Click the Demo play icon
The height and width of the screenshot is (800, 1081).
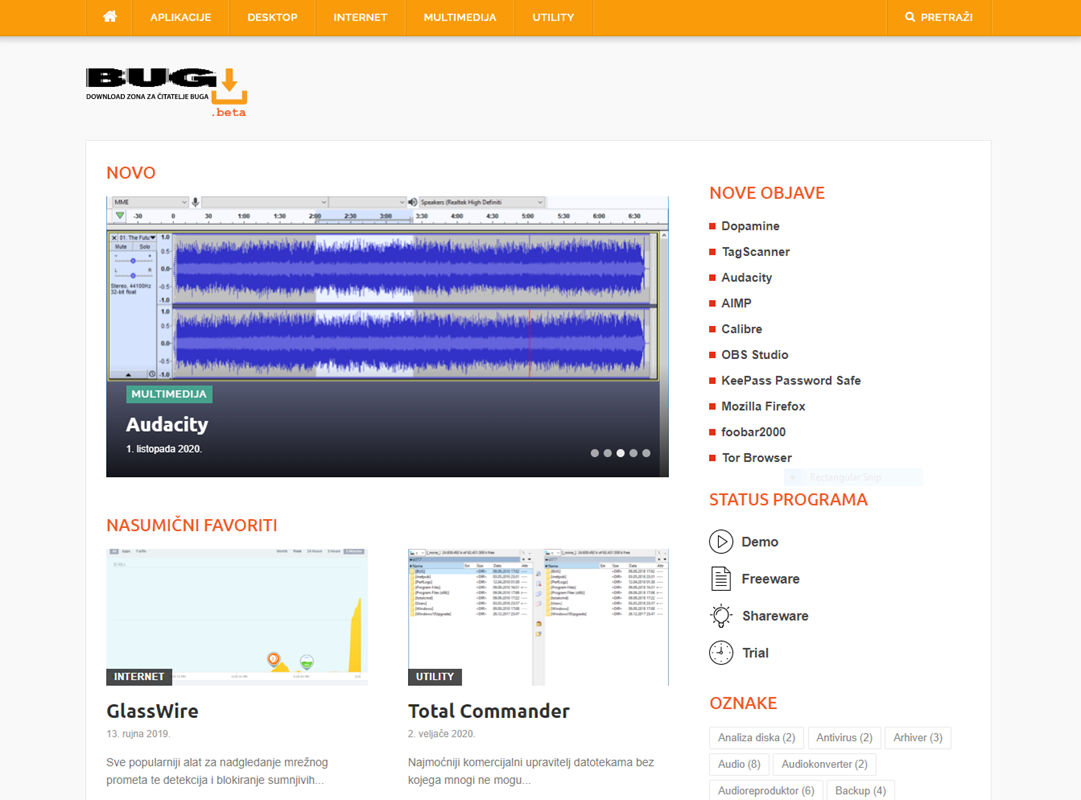[x=721, y=542]
